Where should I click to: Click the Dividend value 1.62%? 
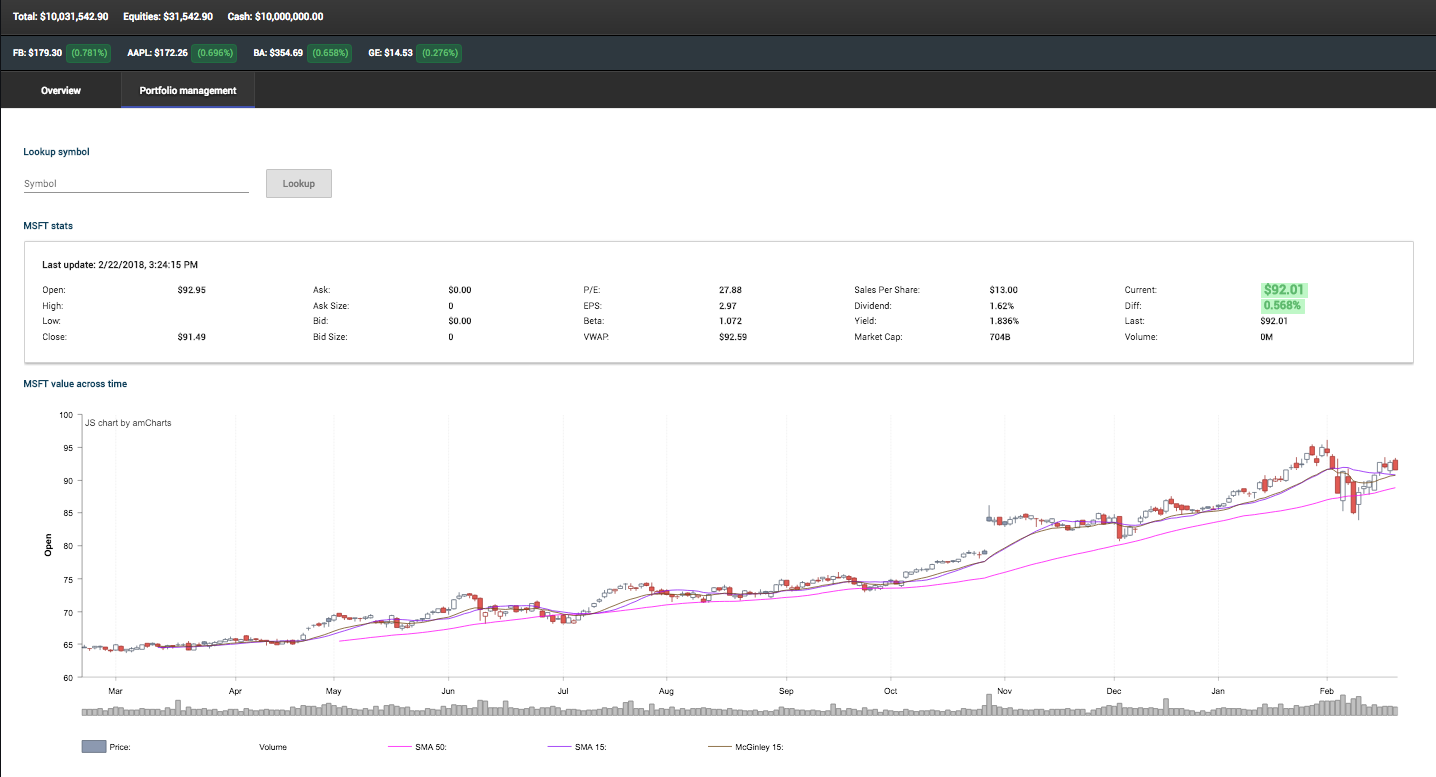[1002, 306]
